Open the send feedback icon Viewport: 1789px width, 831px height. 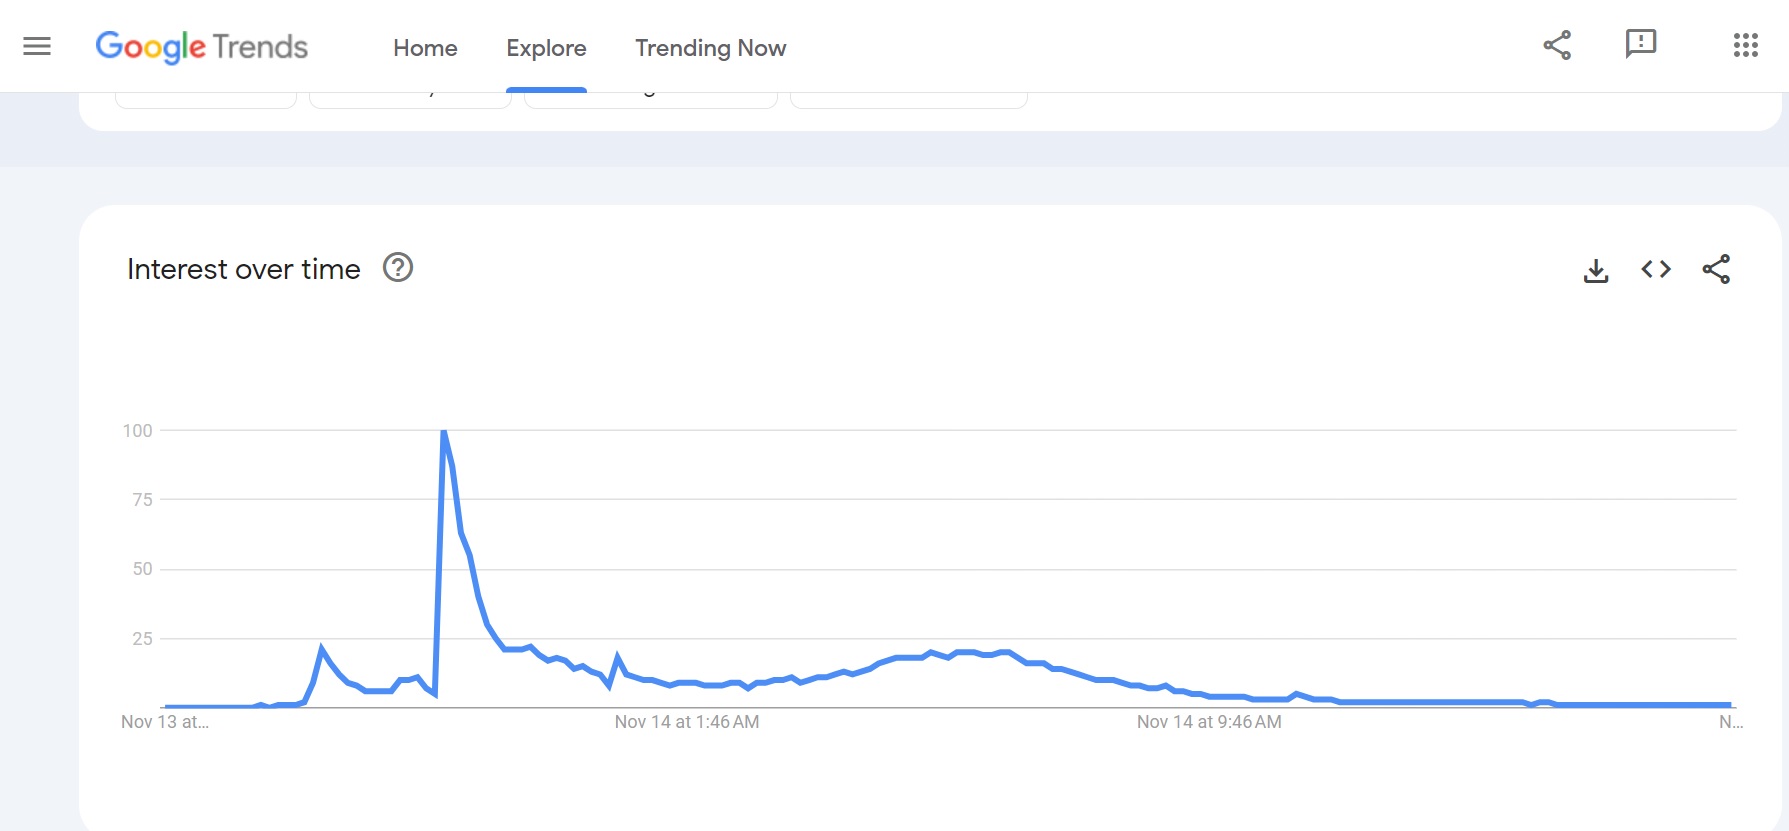click(1641, 44)
